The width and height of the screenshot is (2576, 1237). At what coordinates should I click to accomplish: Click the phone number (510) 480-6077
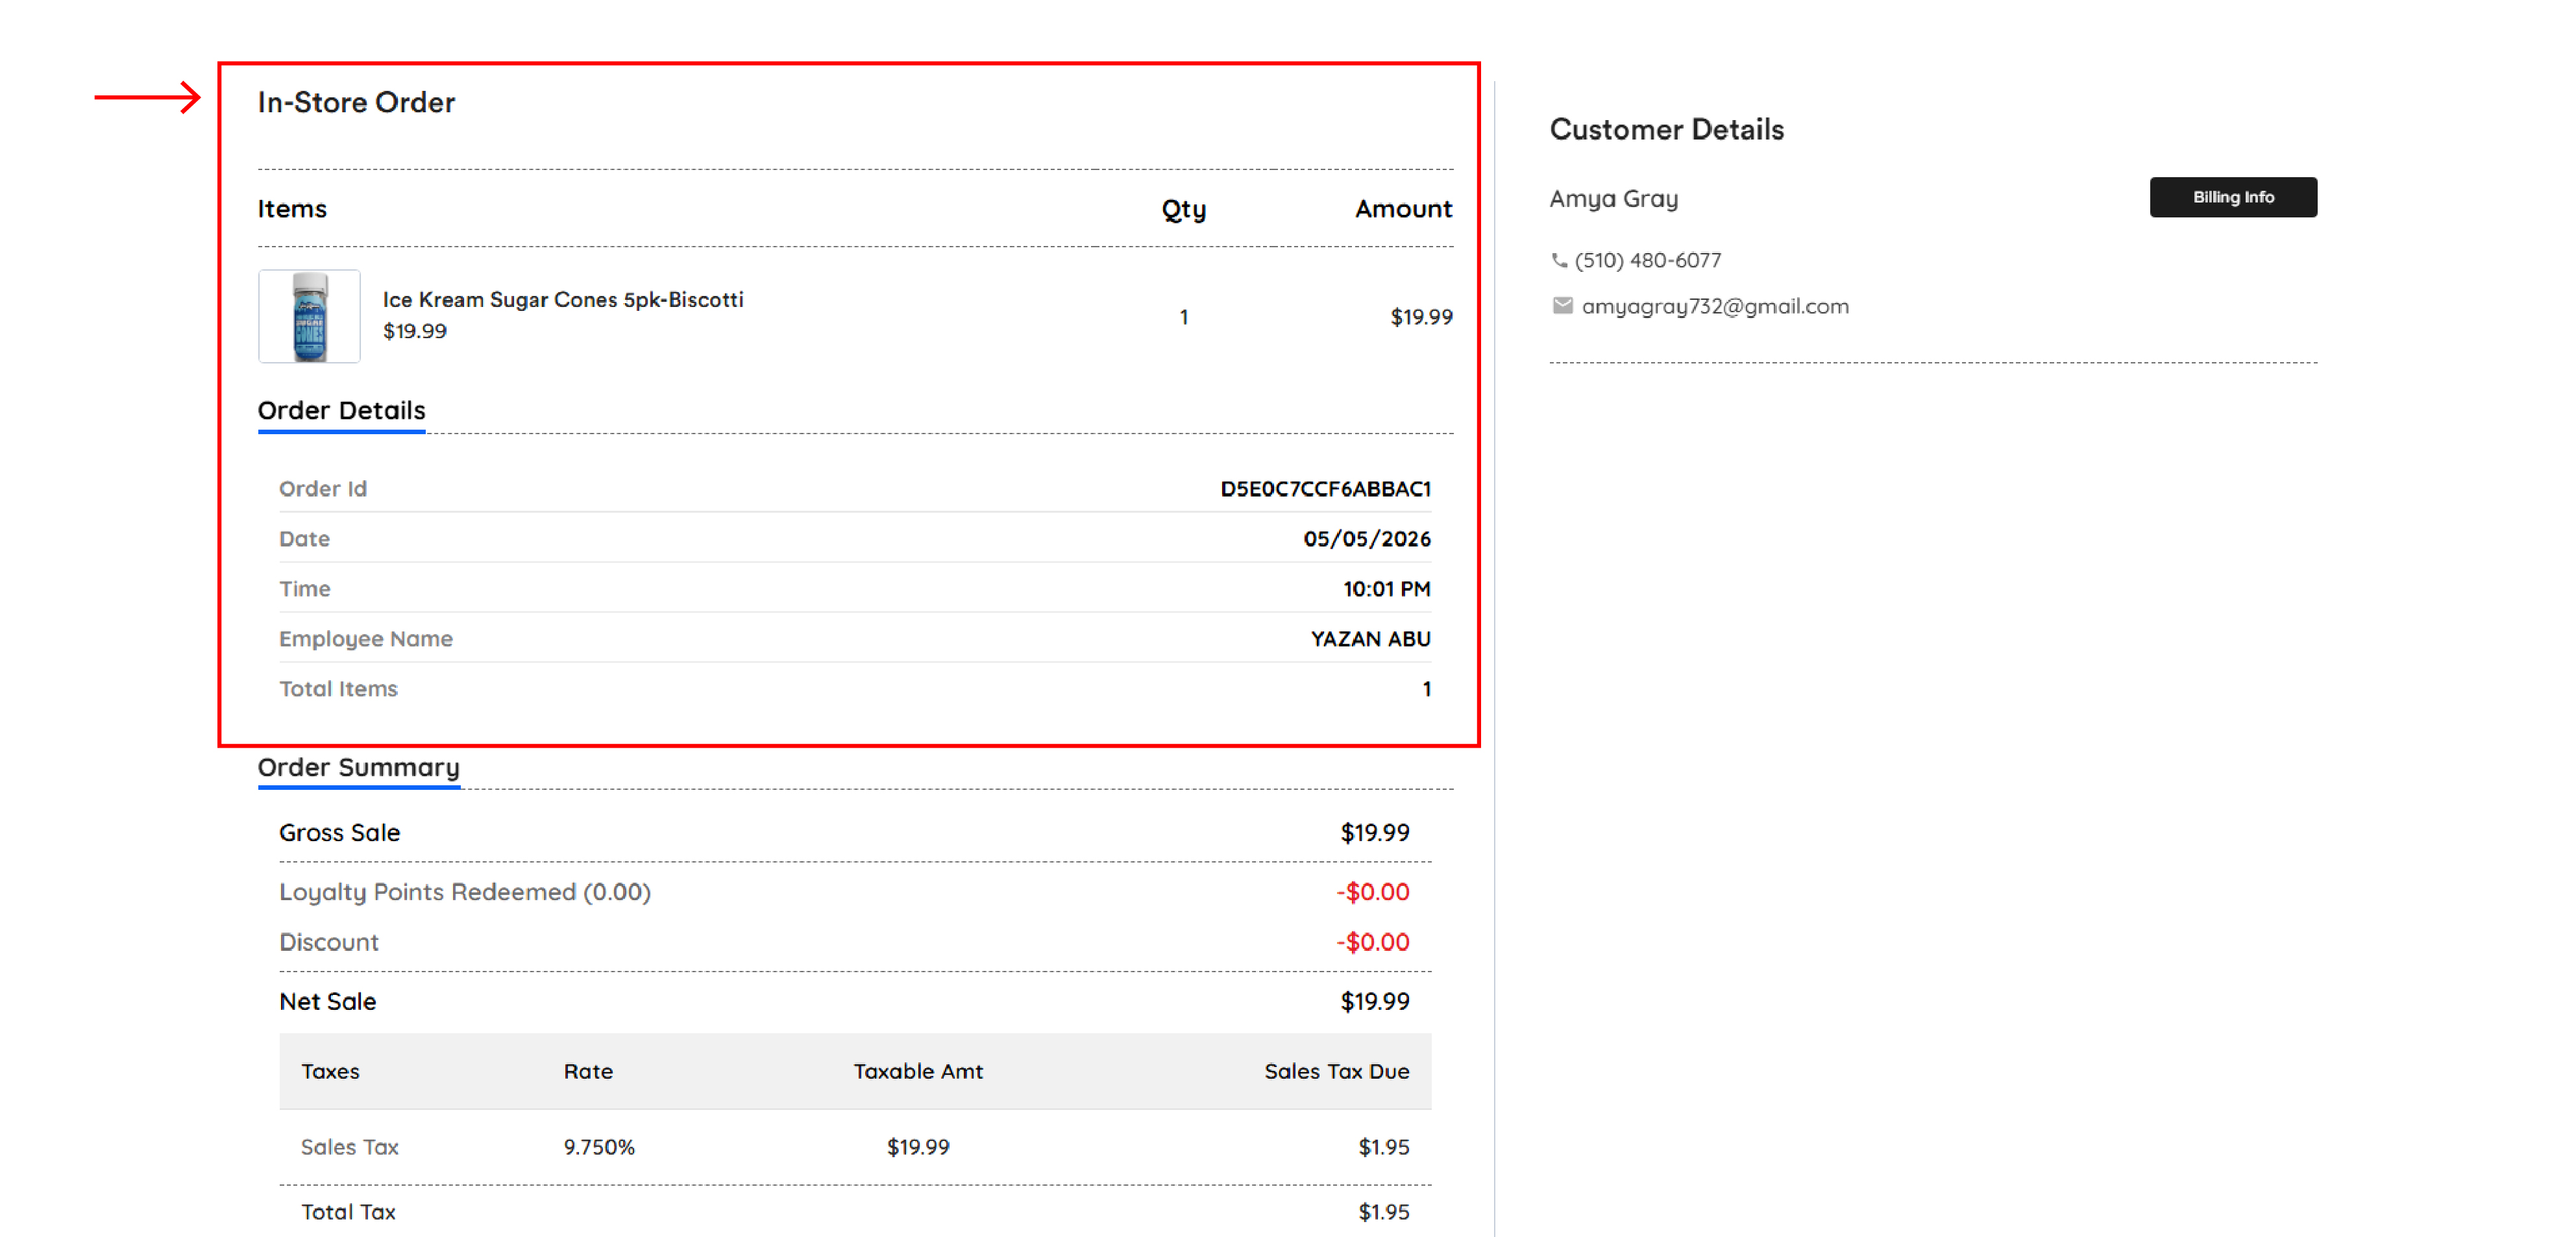pyautogui.click(x=1647, y=260)
